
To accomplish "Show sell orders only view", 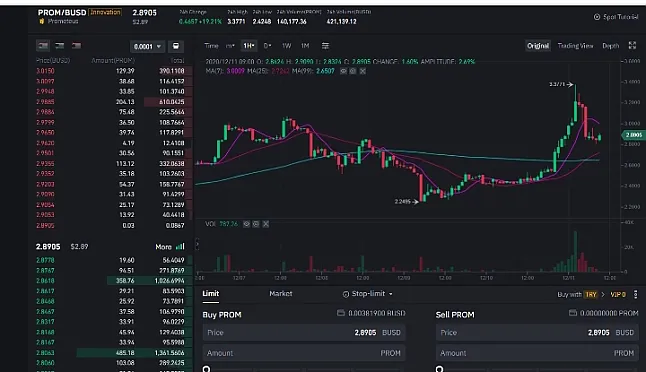I will (x=76, y=46).
